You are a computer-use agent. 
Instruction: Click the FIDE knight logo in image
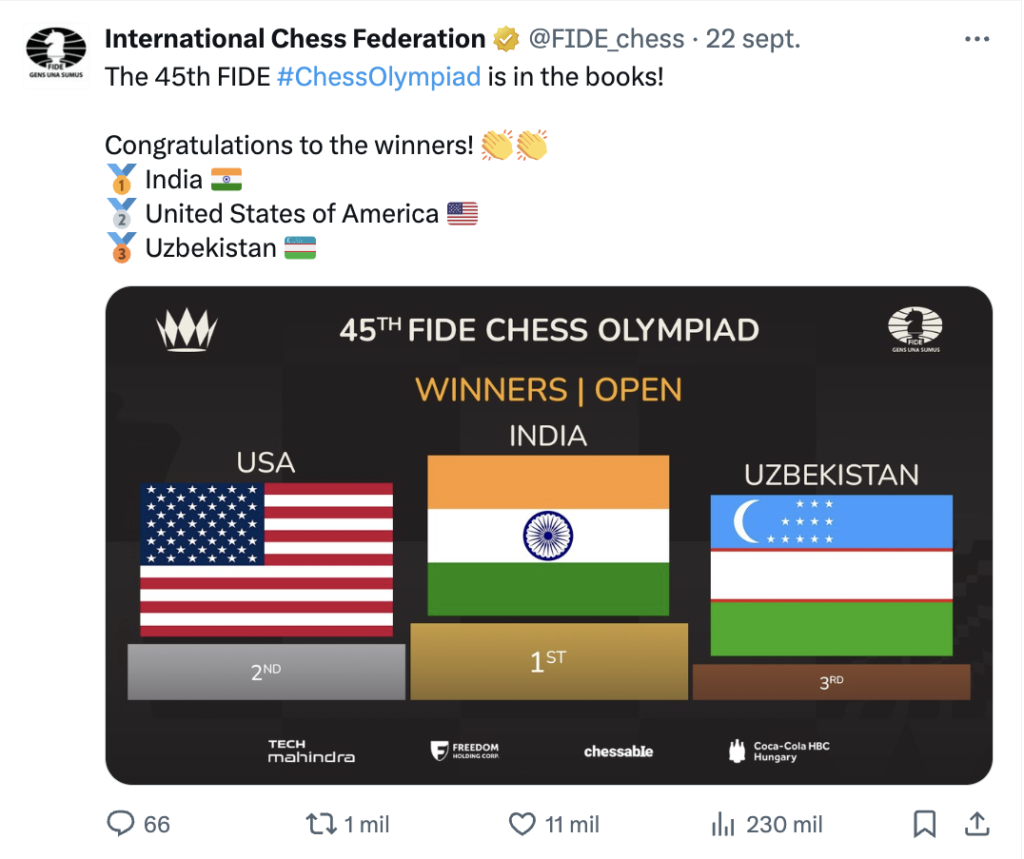point(915,330)
